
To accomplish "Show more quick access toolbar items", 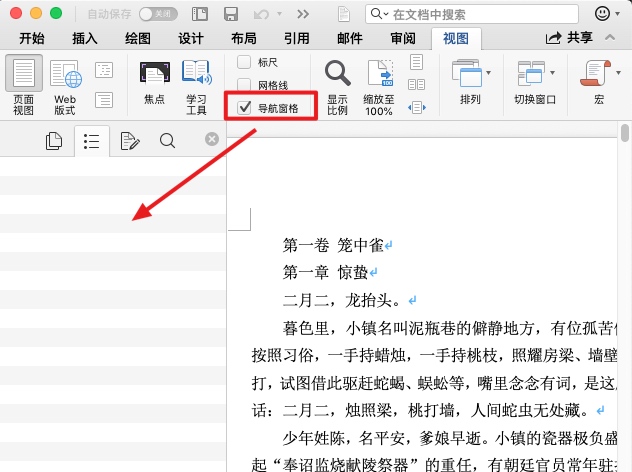I will coord(303,14).
